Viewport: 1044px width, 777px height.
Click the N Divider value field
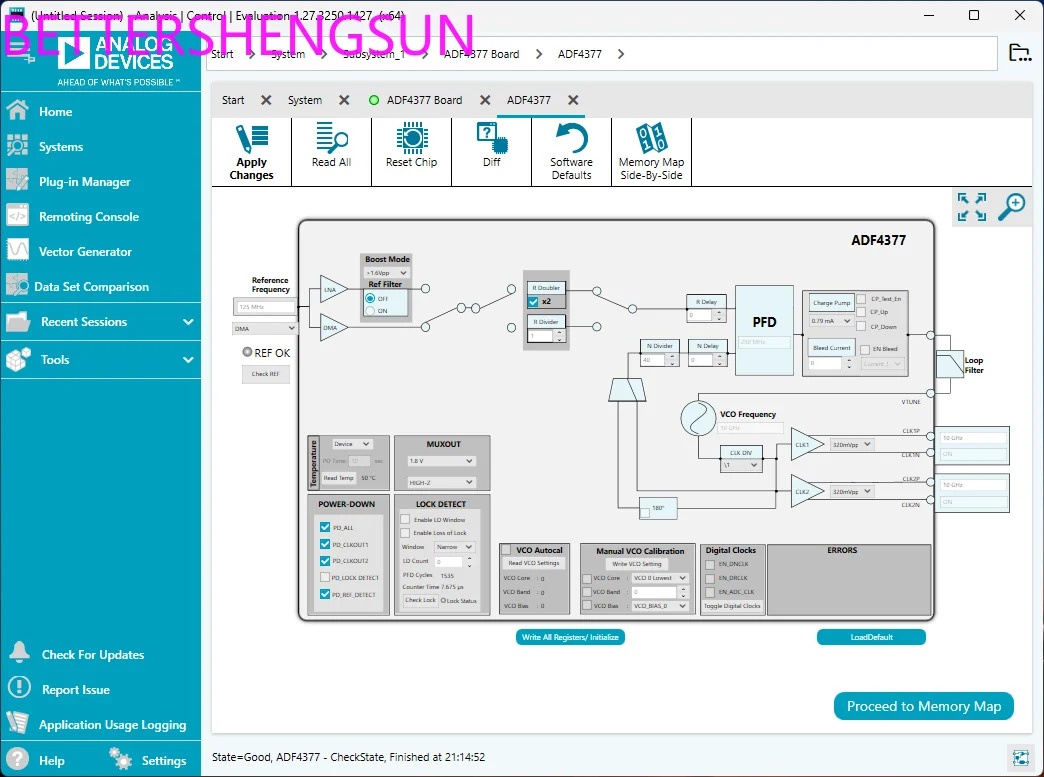pyautogui.click(x=652, y=360)
